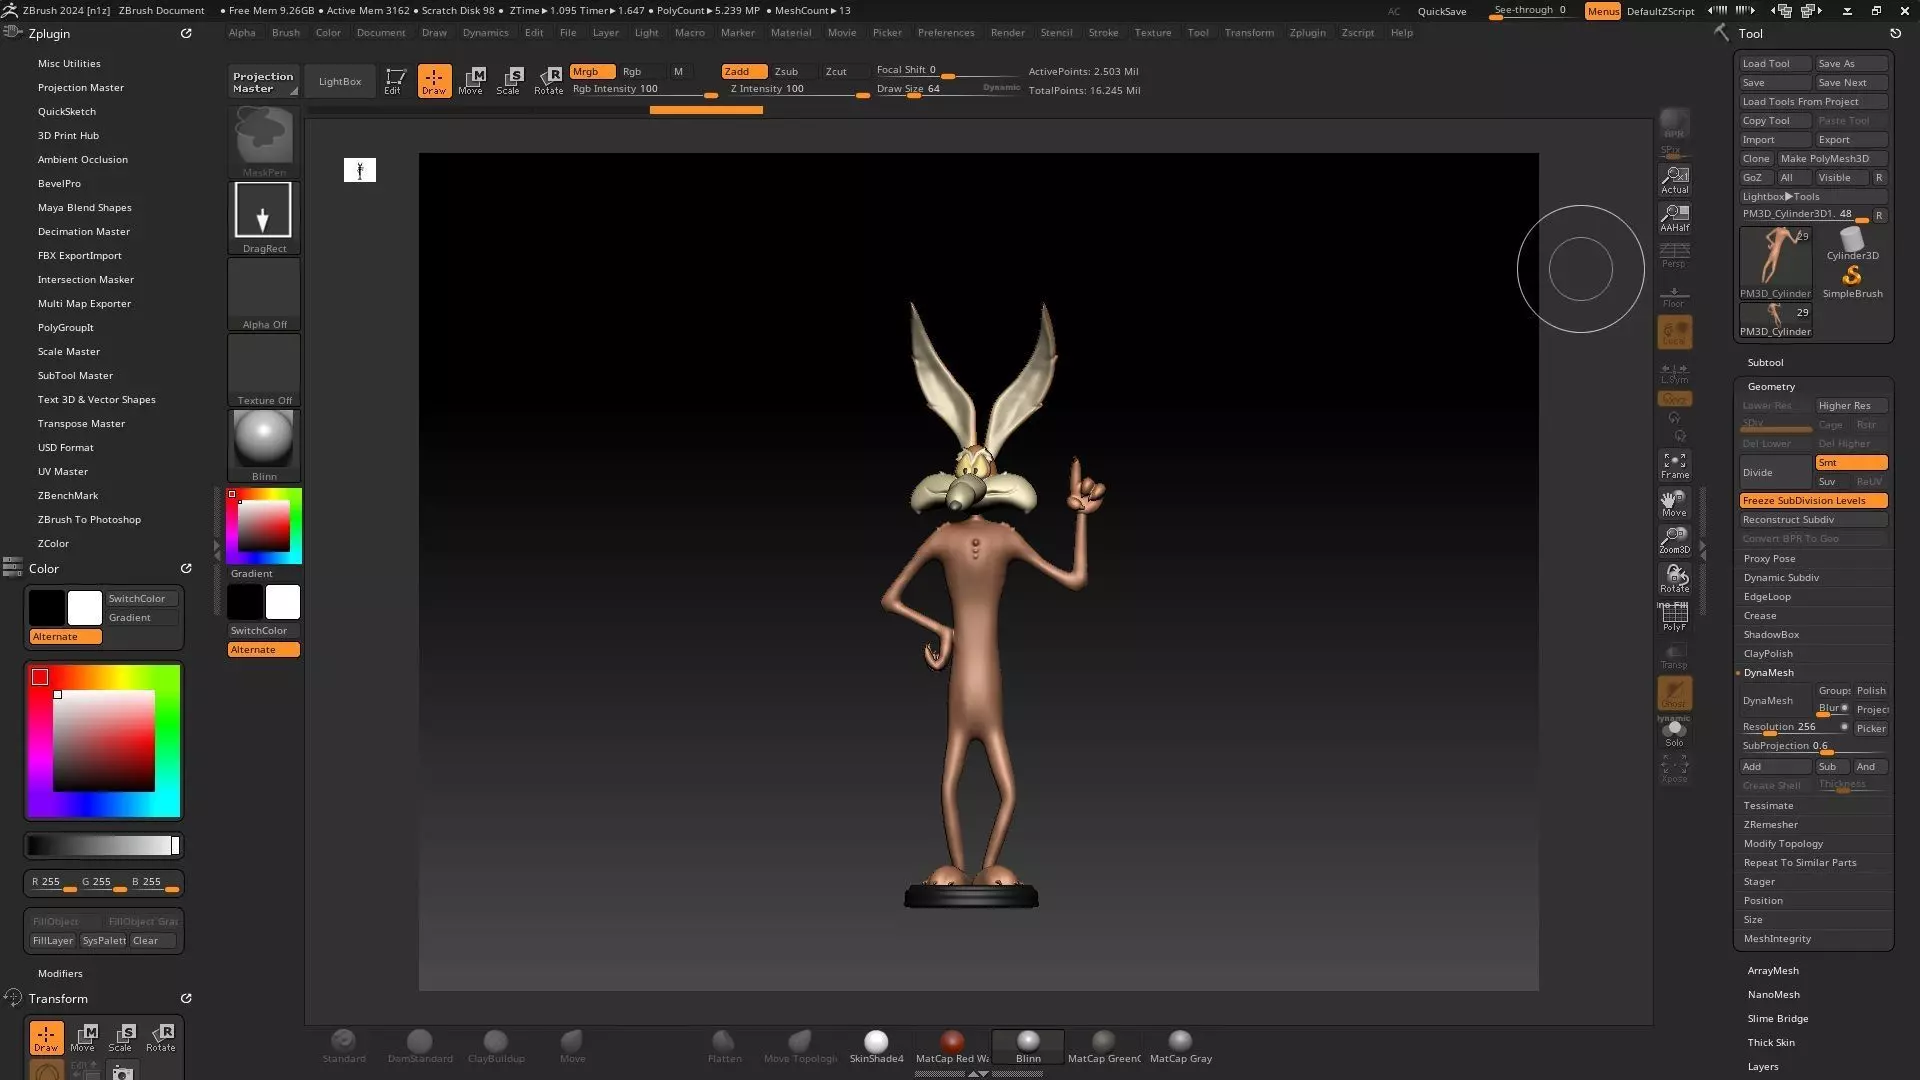Viewport: 1920px width, 1080px height.
Task: Open the MaskPen brush thumbnail
Action: click(264, 141)
